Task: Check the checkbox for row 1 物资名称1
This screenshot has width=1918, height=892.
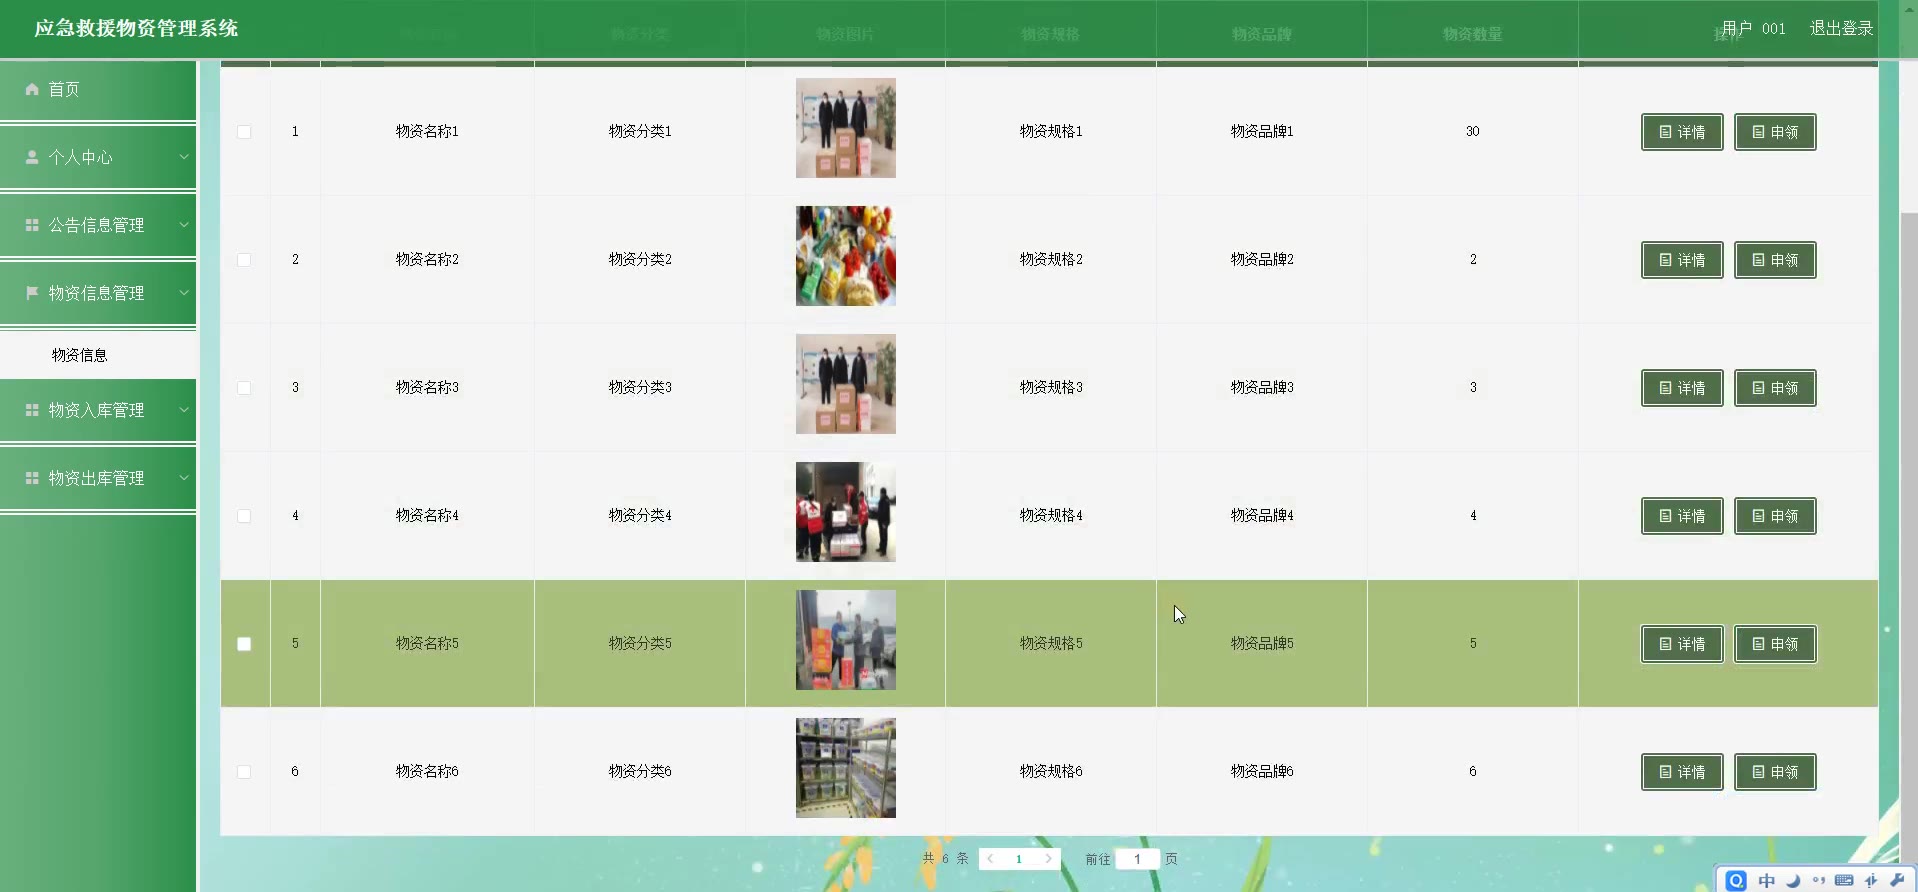Action: coord(244,132)
